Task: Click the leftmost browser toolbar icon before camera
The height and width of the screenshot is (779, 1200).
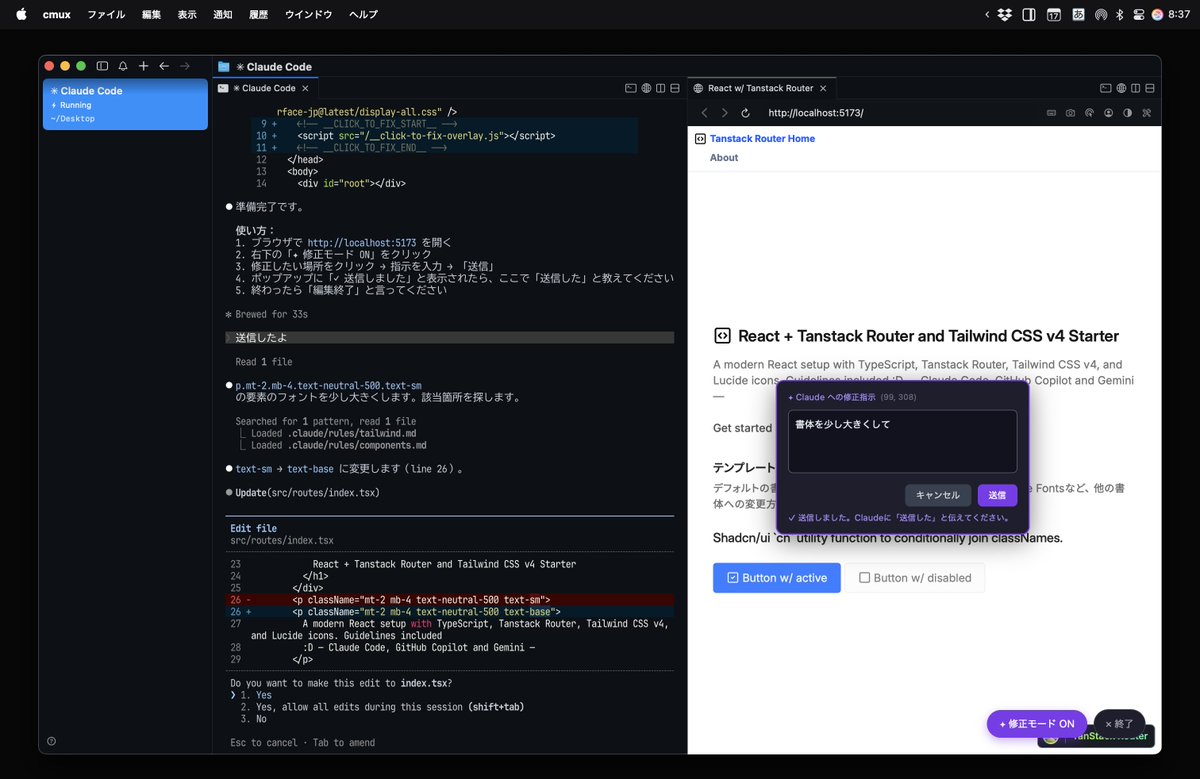Action: point(1051,113)
